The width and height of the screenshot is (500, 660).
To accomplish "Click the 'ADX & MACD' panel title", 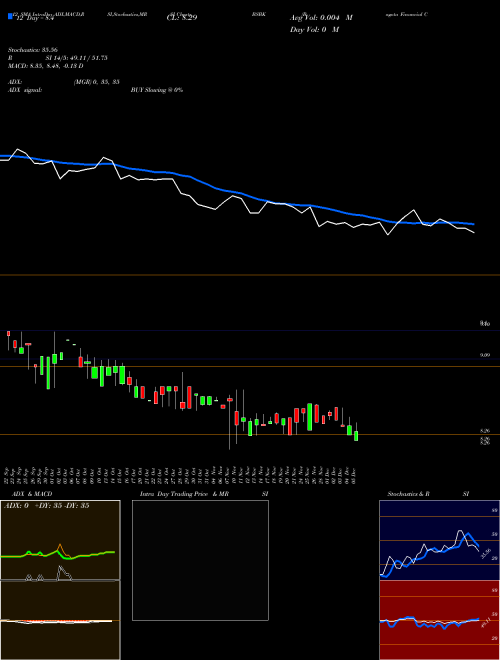I will (32, 494).
